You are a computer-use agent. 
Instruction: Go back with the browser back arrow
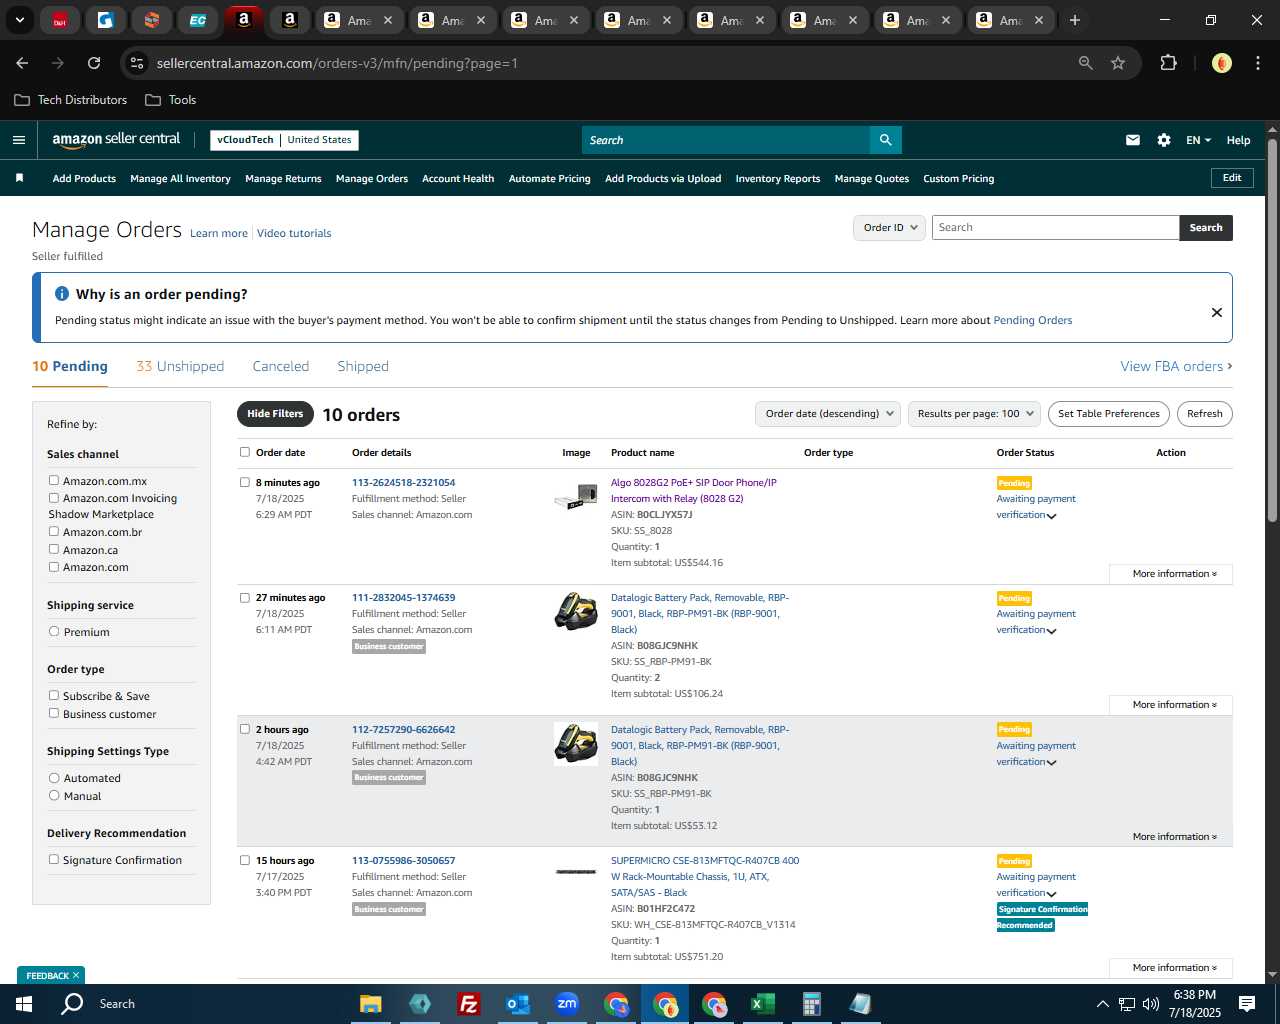tap(22, 63)
